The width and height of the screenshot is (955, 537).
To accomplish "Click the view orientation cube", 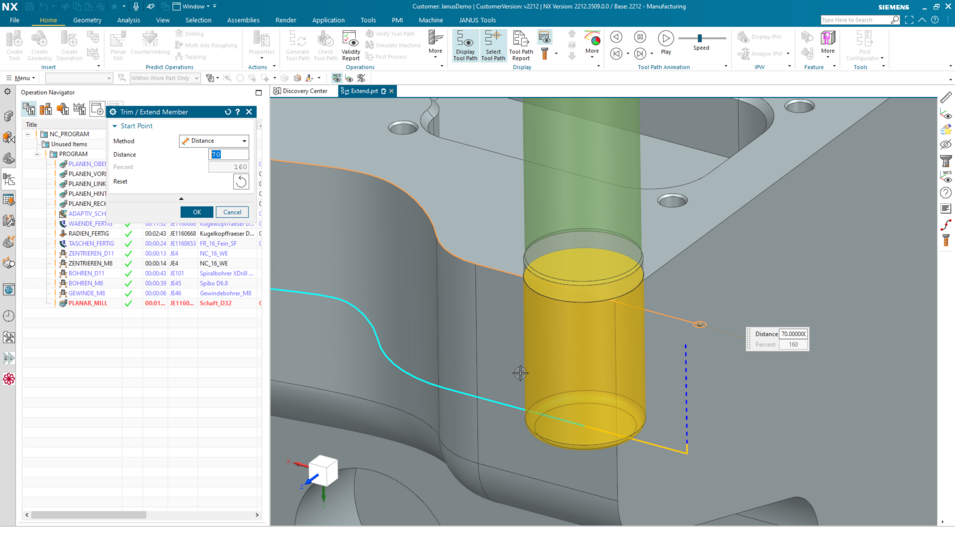I will coord(323,470).
